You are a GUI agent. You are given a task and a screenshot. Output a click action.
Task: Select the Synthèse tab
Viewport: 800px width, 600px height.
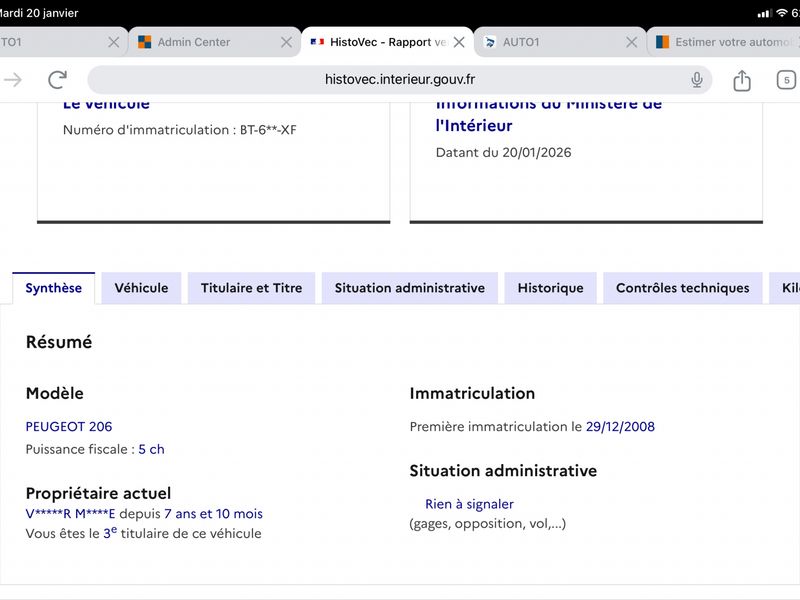tap(54, 288)
